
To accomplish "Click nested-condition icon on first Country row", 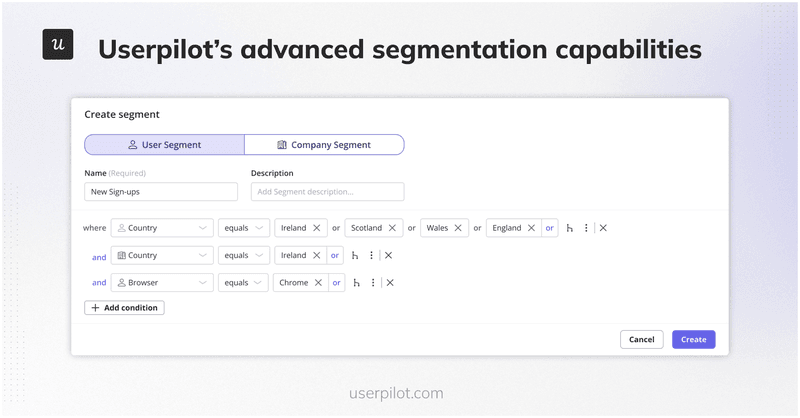I will point(569,228).
